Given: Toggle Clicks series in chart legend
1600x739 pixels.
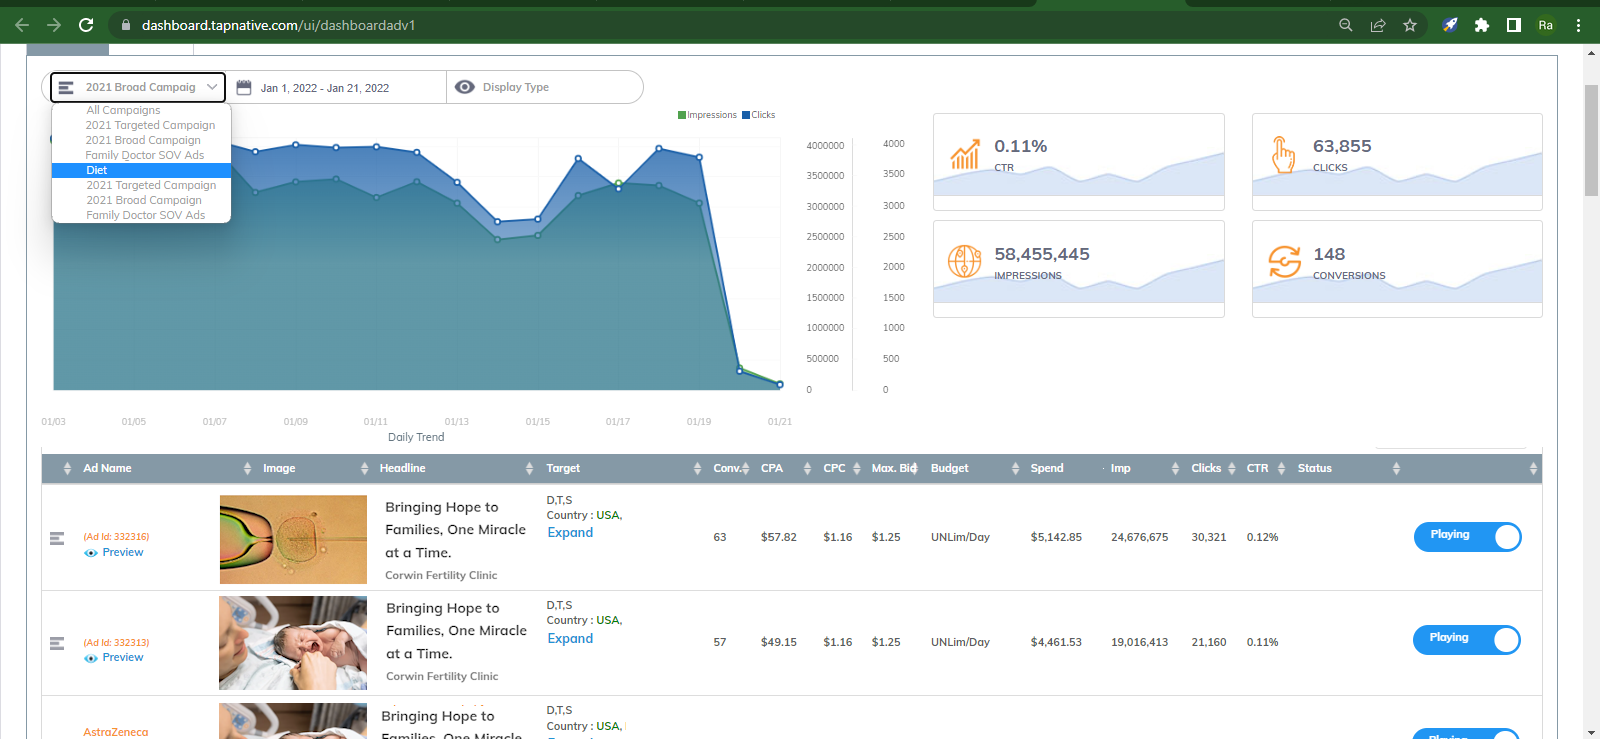Looking at the screenshot, I should [759, 115].
